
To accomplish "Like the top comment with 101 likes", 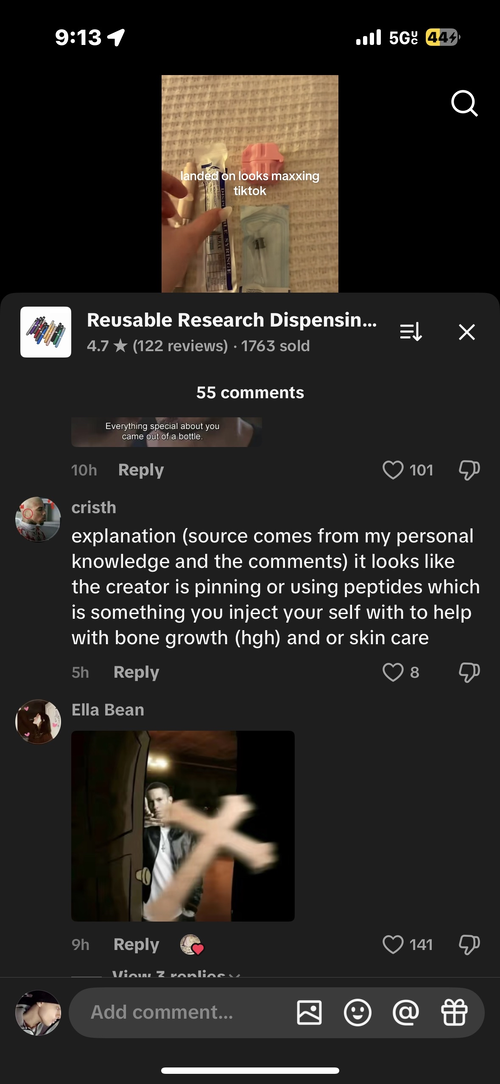I will pyautogui.click(x=393, y=470).
